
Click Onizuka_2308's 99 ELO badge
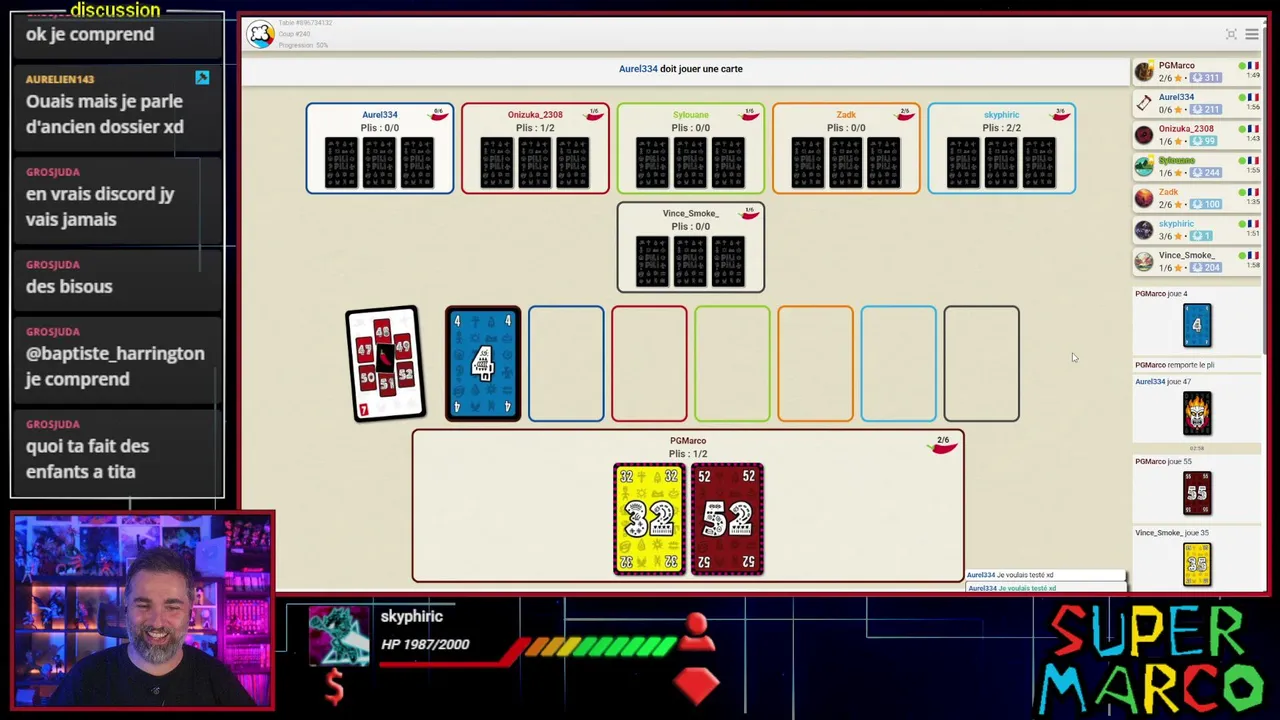(1204, 141)
